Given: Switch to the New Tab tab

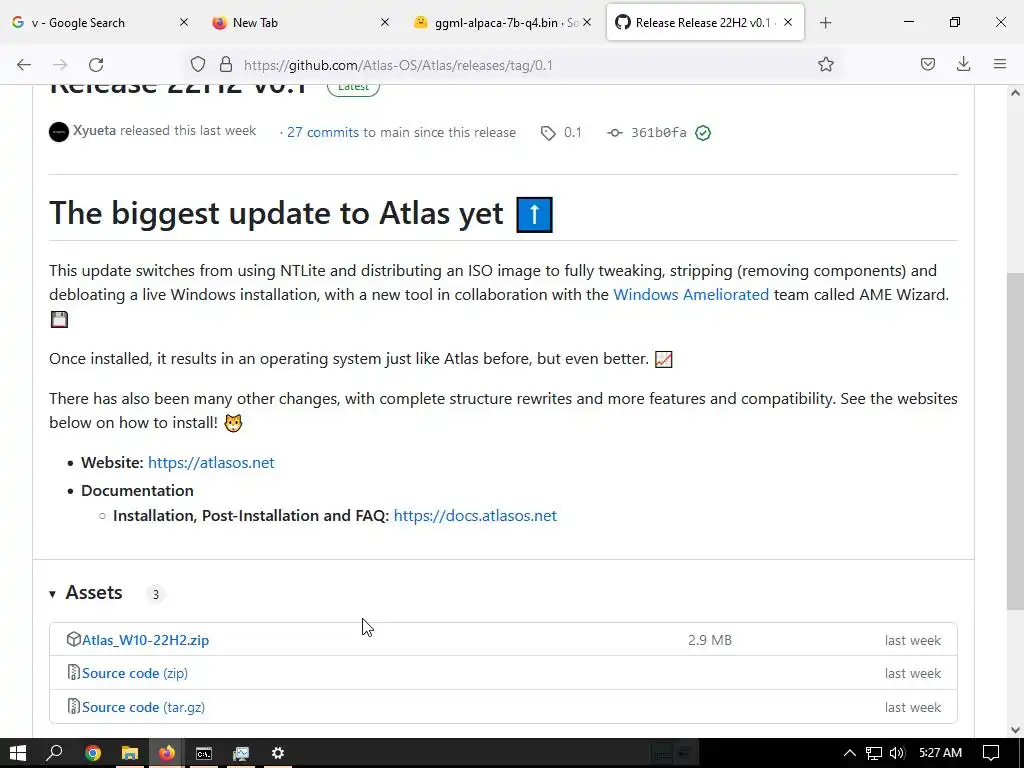Looking at the screenshot, I should tap(302, 22).
